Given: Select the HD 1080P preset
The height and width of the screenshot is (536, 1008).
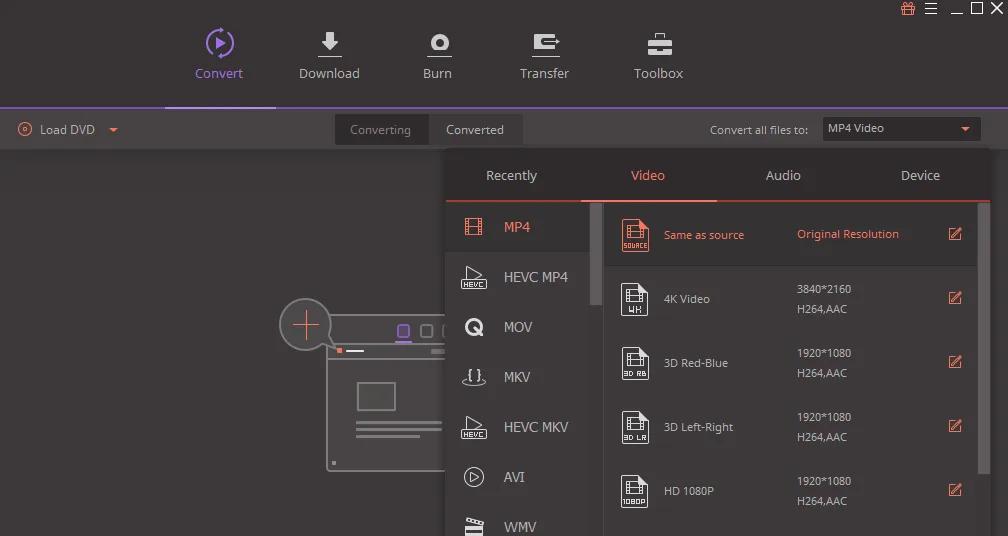Looking at the screenshot, I should pyautogui.click(x=790, y=491).
